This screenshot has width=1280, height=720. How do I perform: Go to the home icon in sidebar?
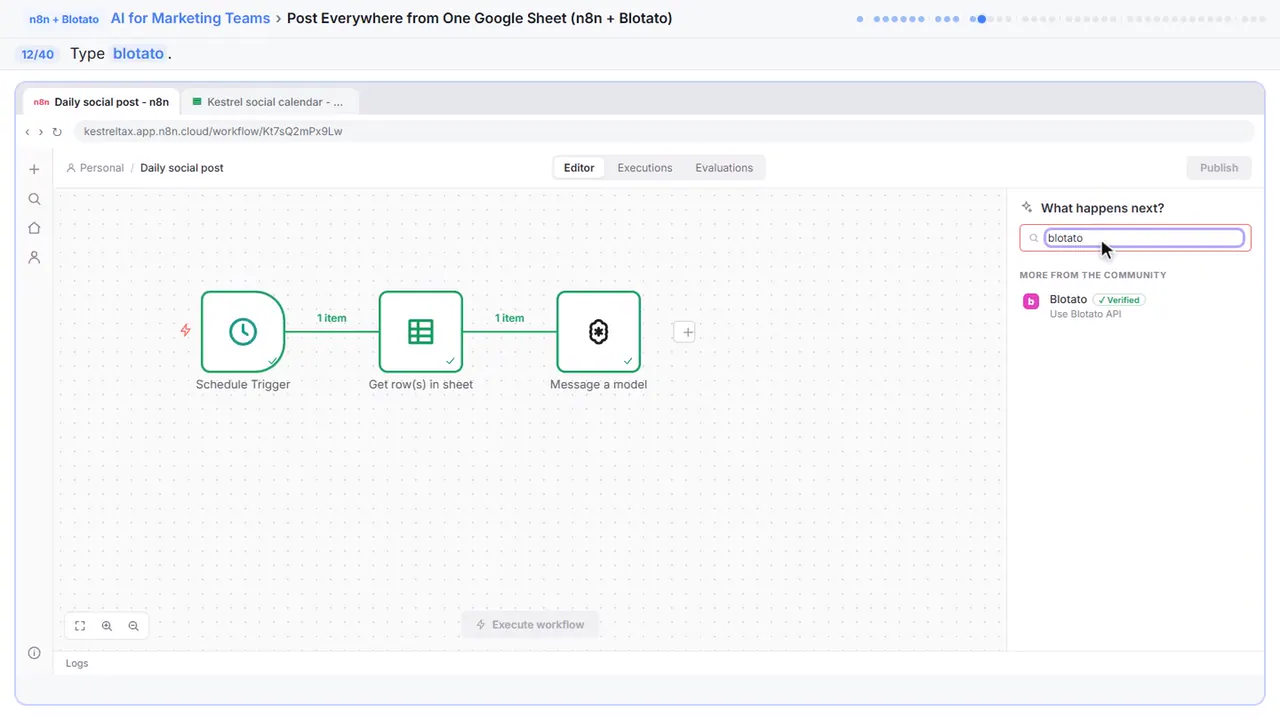click(34, 228)
